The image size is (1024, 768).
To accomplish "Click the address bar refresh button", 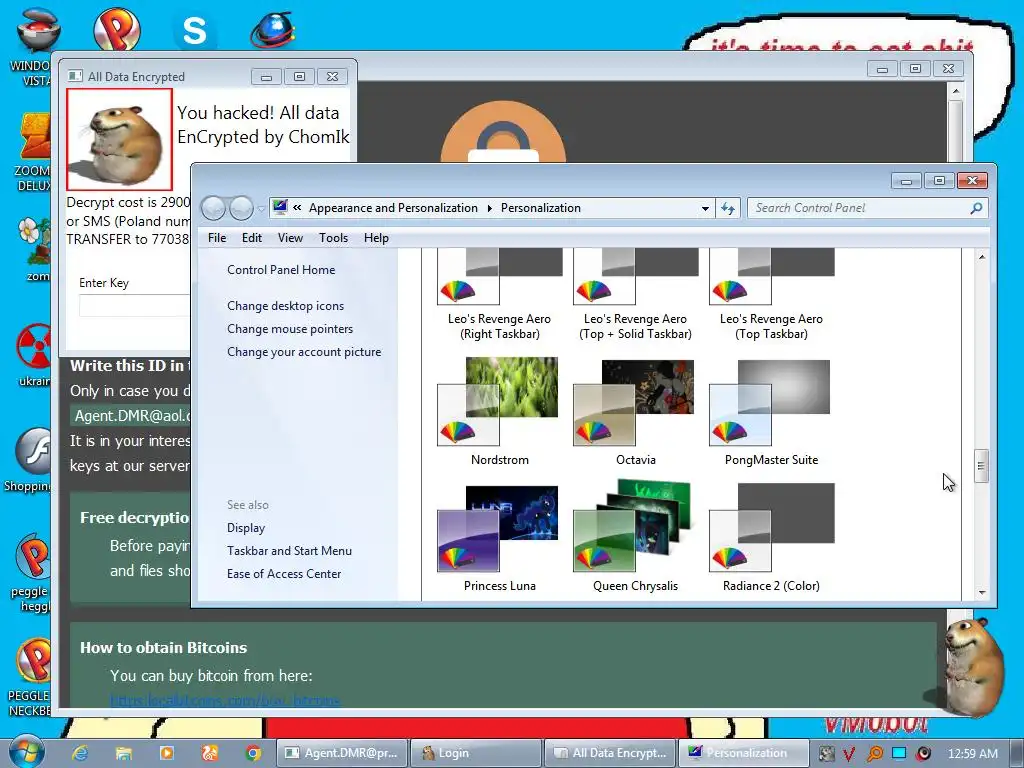I will 728,208.
